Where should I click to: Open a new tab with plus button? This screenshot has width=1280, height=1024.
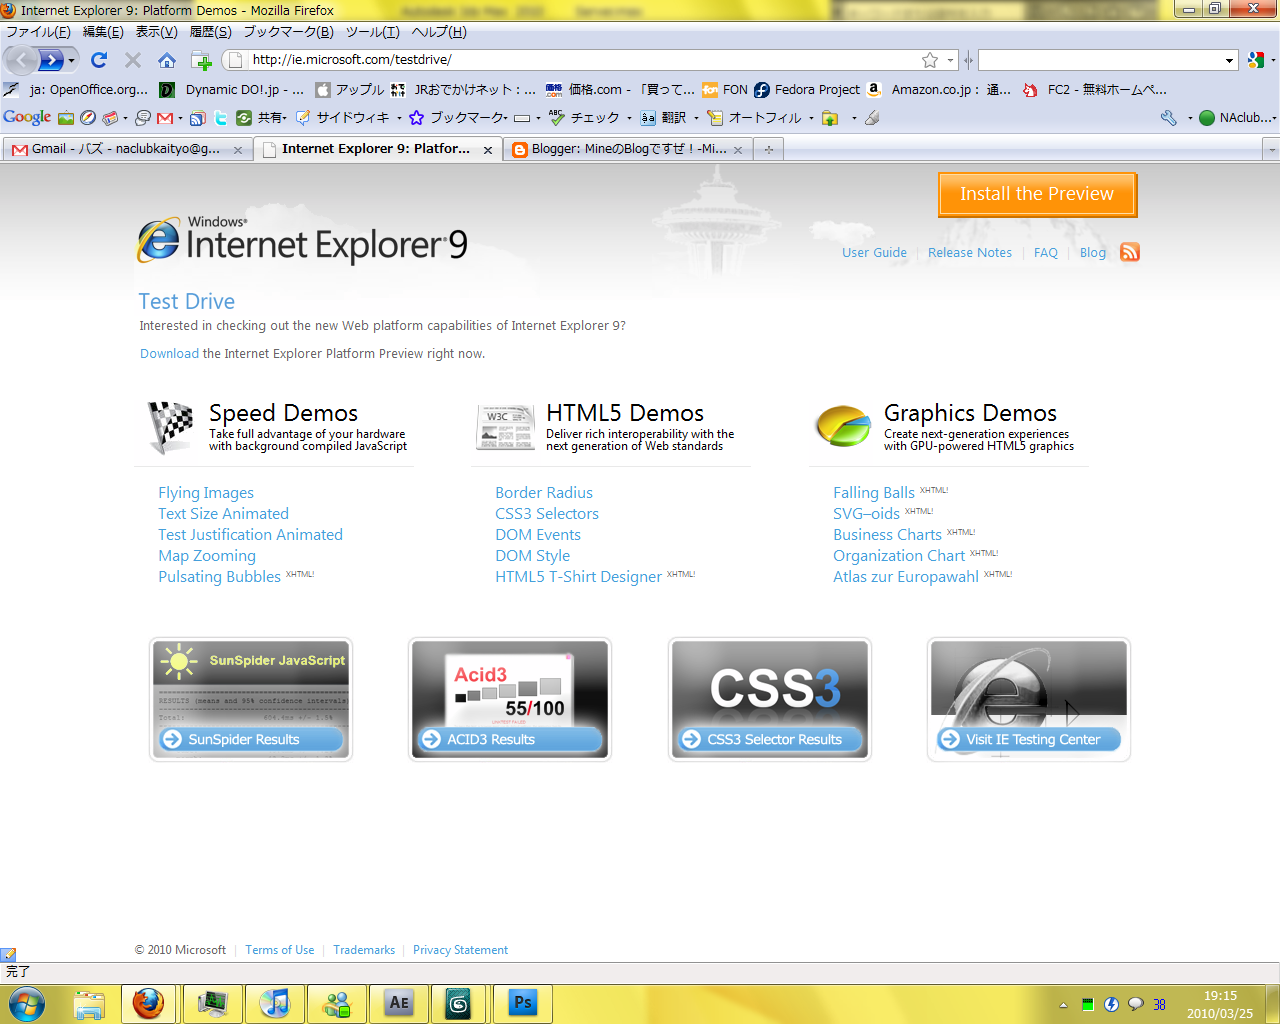pos(769,149)
